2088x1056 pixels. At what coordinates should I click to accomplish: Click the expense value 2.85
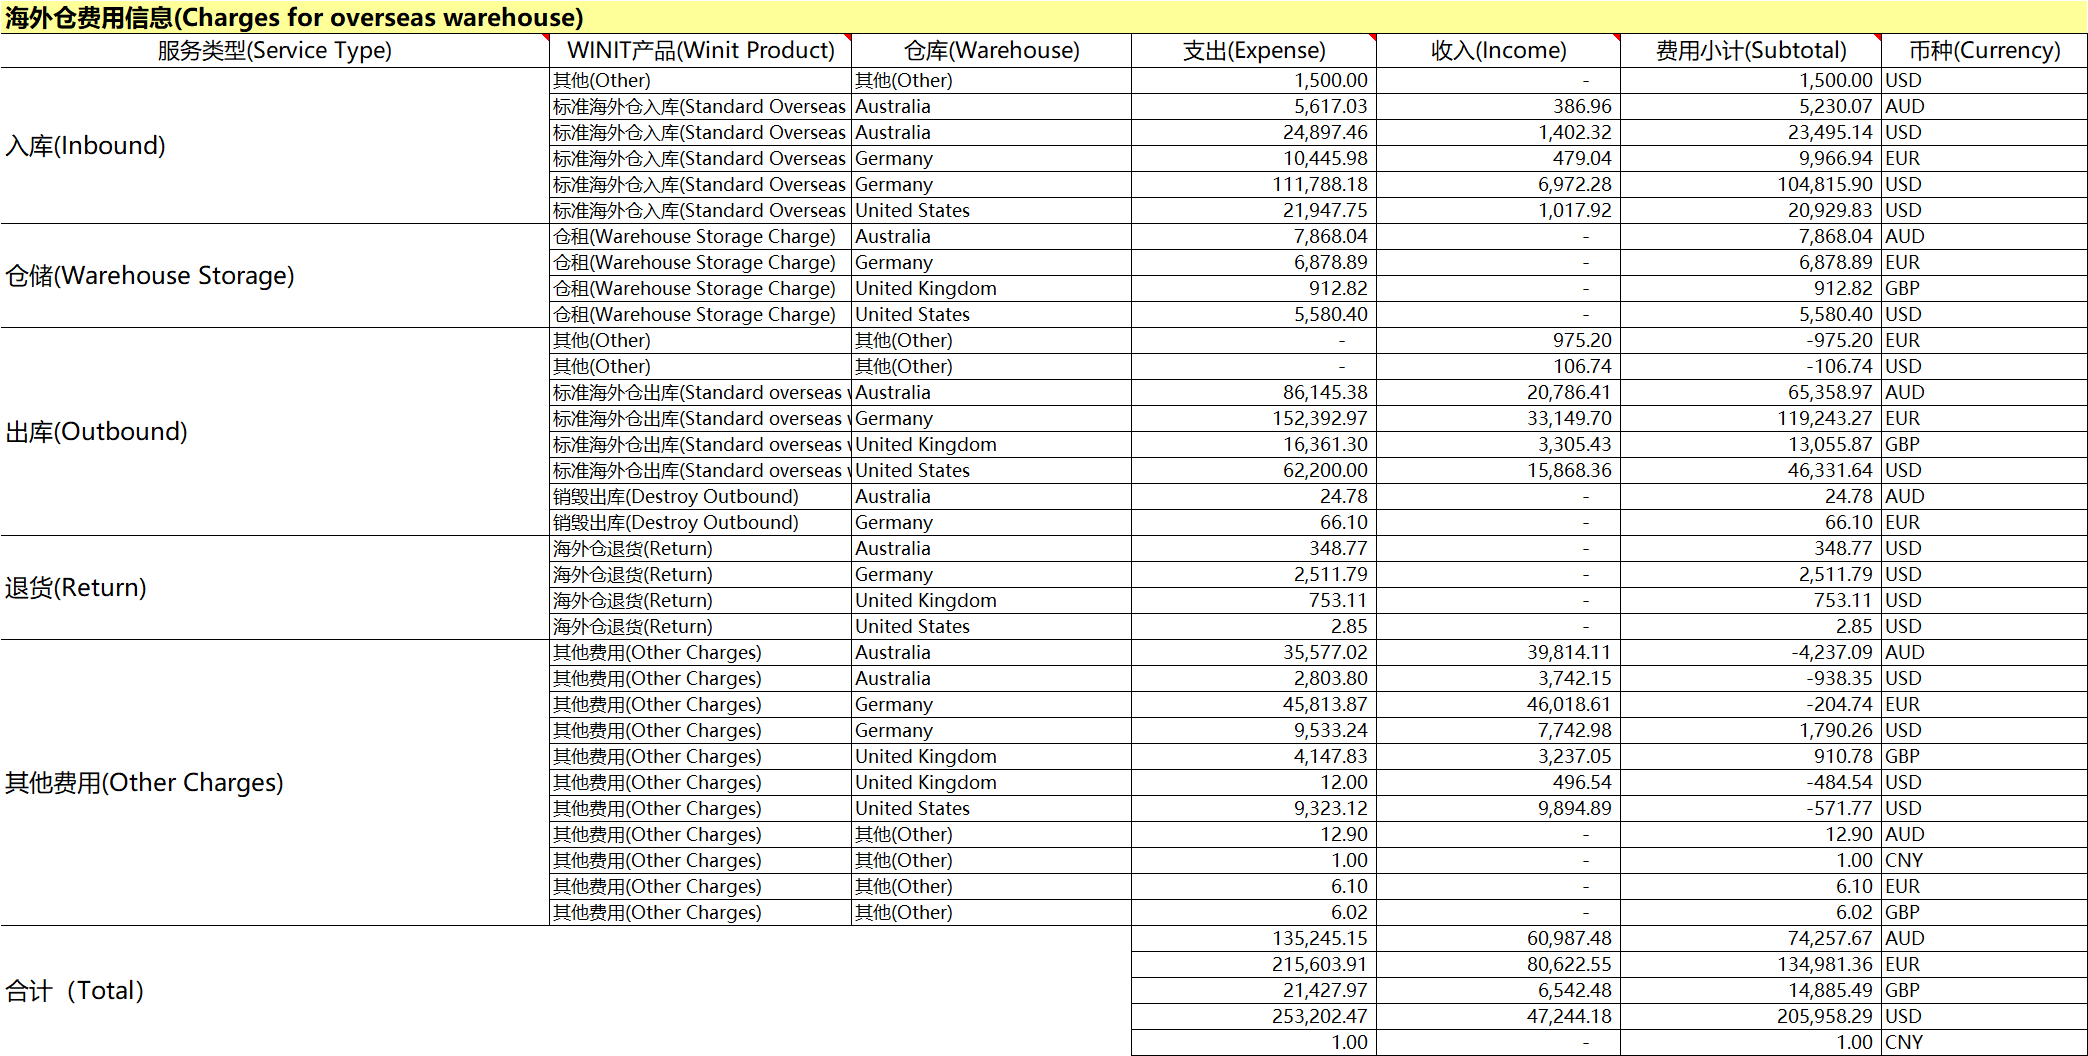click(1254, 626)
